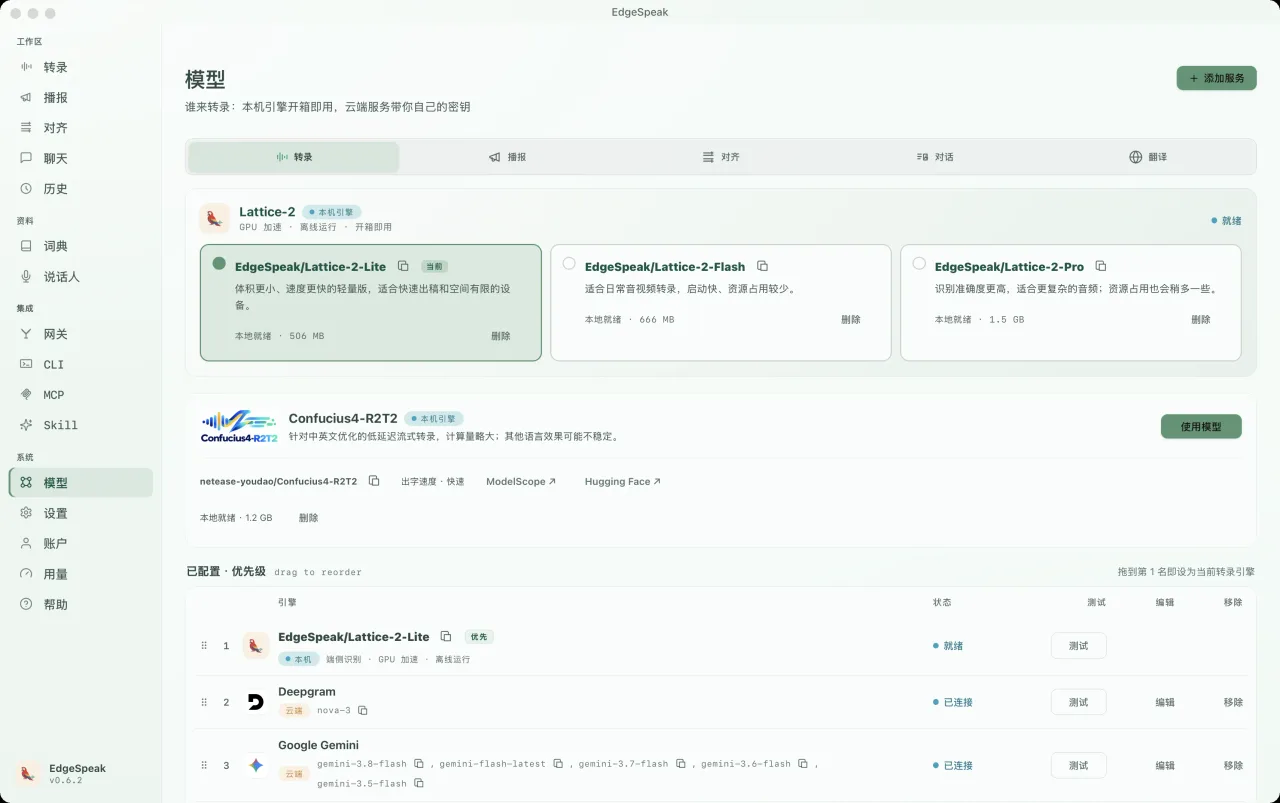Open 播报 in the sidebar
The width and height of the screenshot is (1280, 803).
(81, 98)
